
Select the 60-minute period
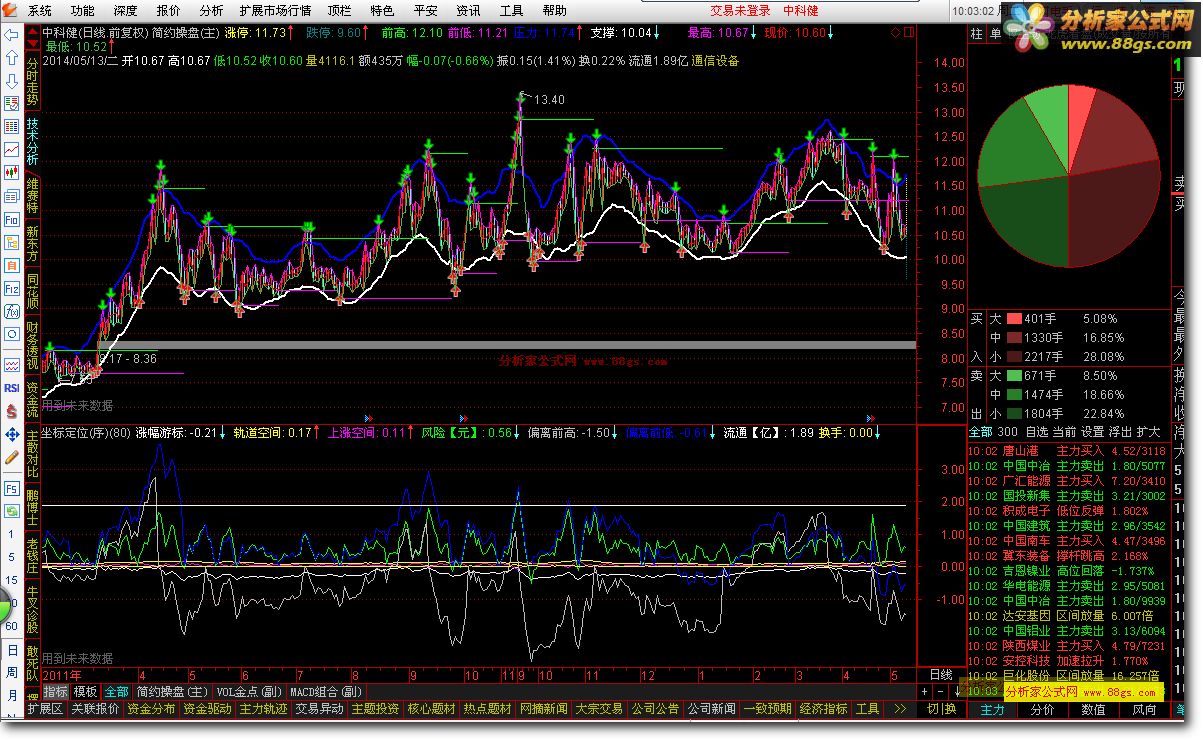[11, 626]
